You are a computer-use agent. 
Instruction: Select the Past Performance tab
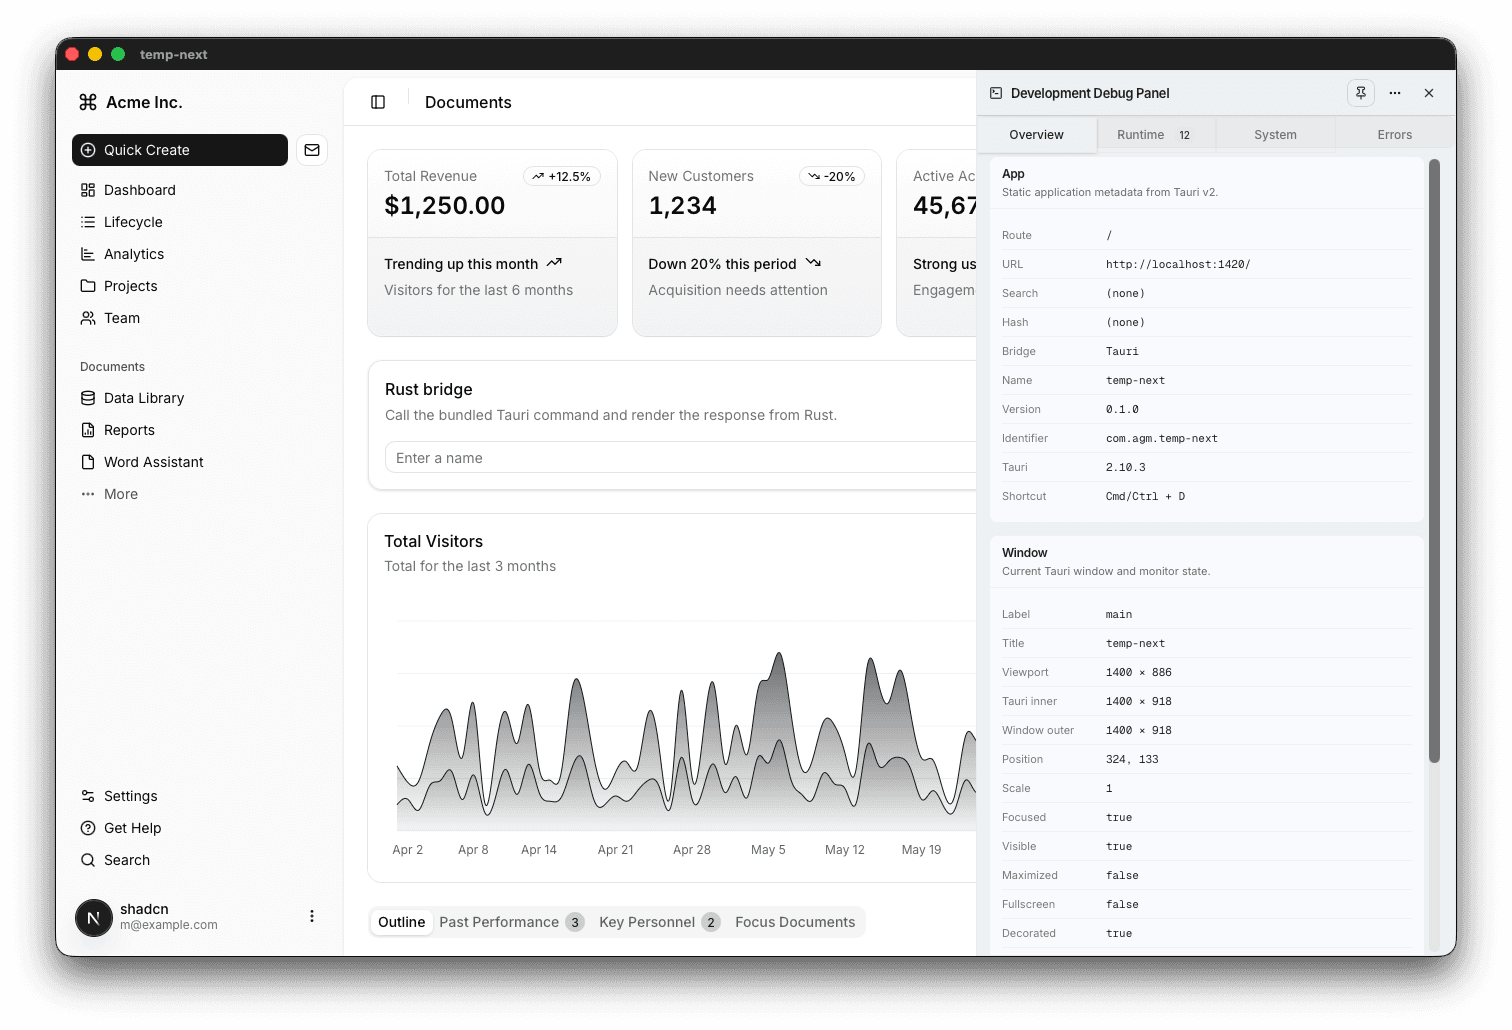pyautogui.click(x=499, y=922)
